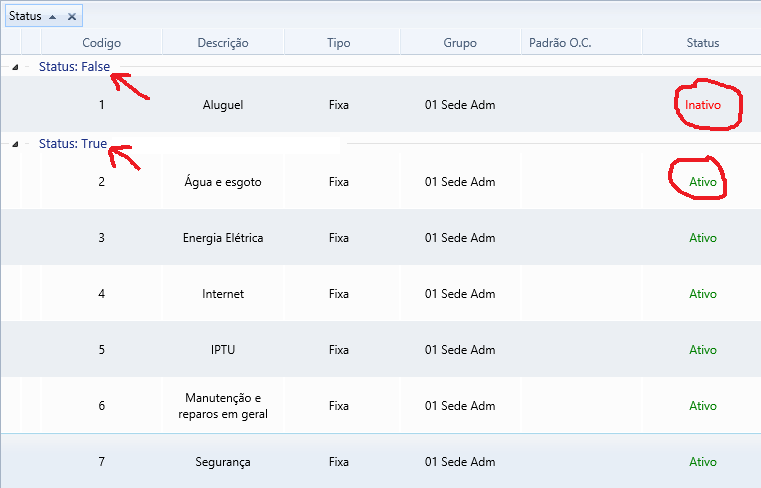Select the Aluguel description cell

point(223,105)
